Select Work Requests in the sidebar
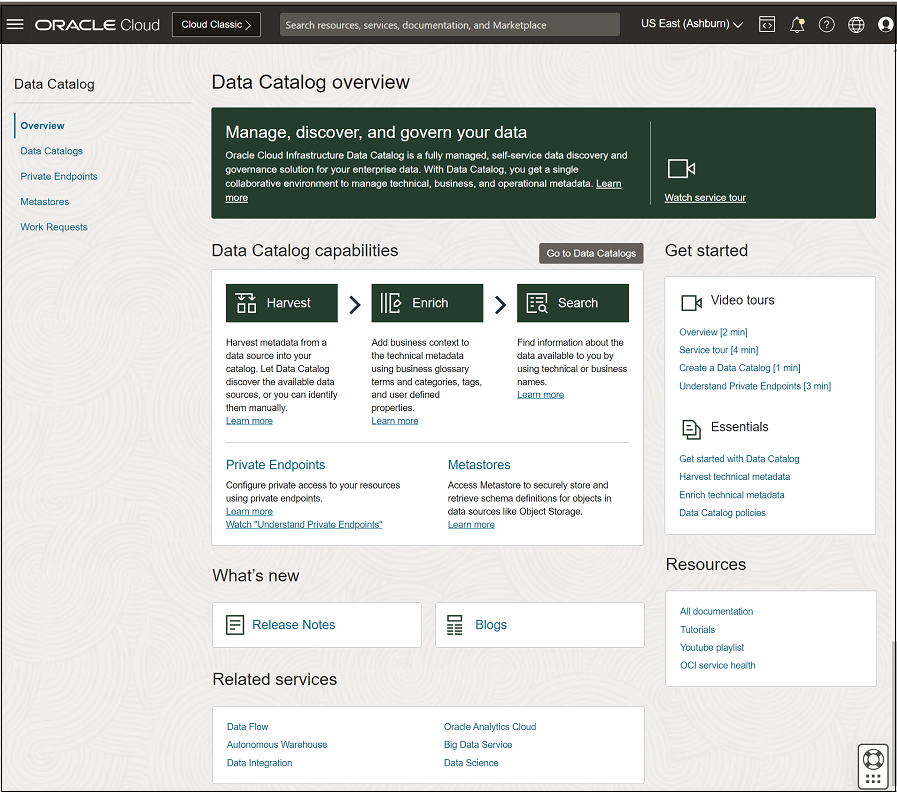Screen dimensions: 897x792 click(55, 227)
